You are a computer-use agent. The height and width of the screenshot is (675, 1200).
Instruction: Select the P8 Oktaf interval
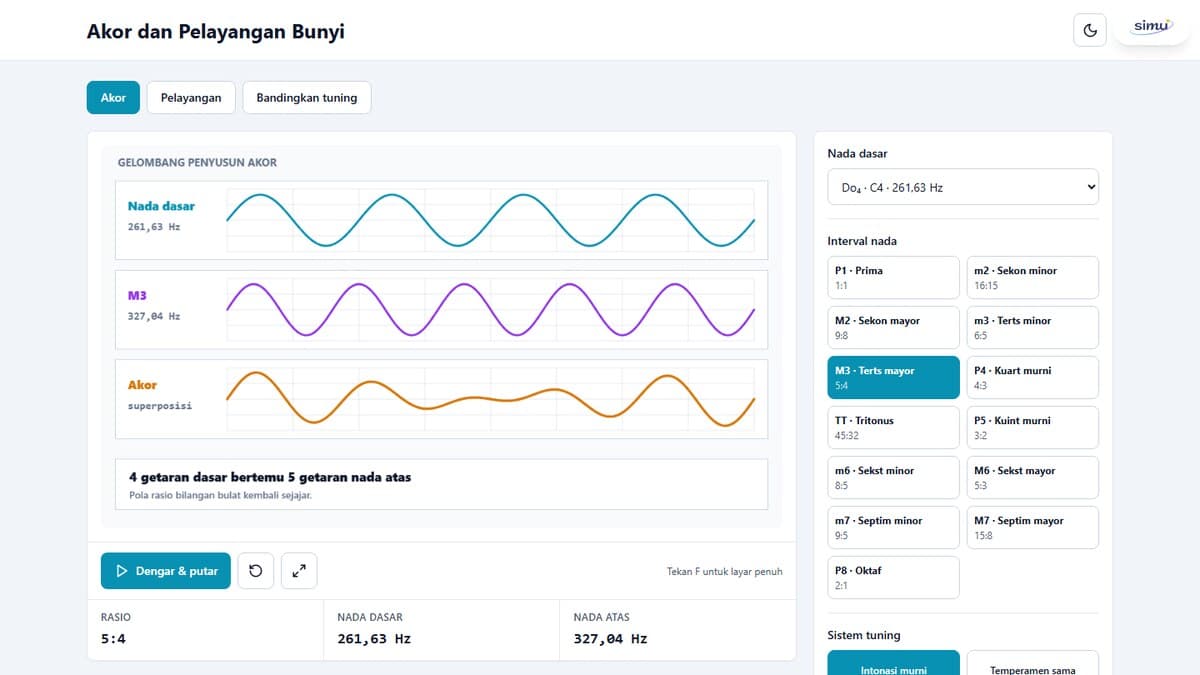point(893,577)
